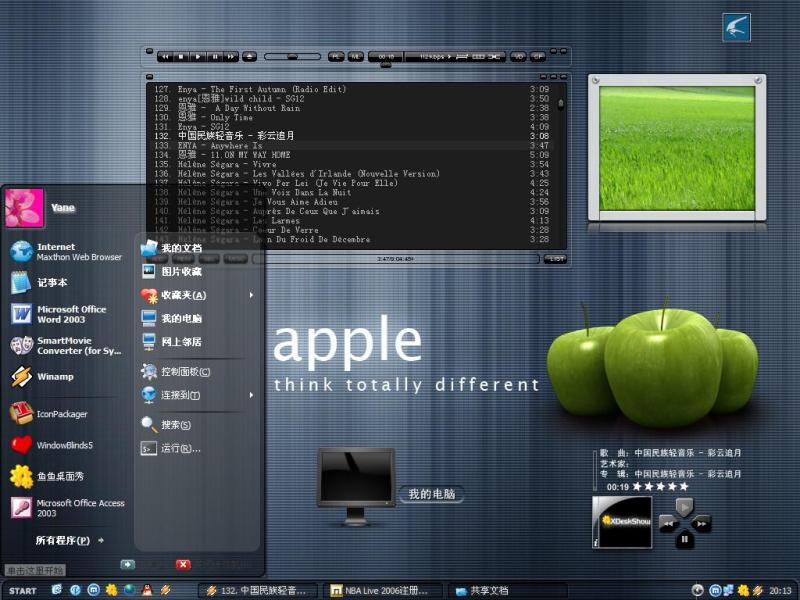Expand the 收藏夹(A) submenu arrow
This screenshot has height=600, width=800.
251,295
